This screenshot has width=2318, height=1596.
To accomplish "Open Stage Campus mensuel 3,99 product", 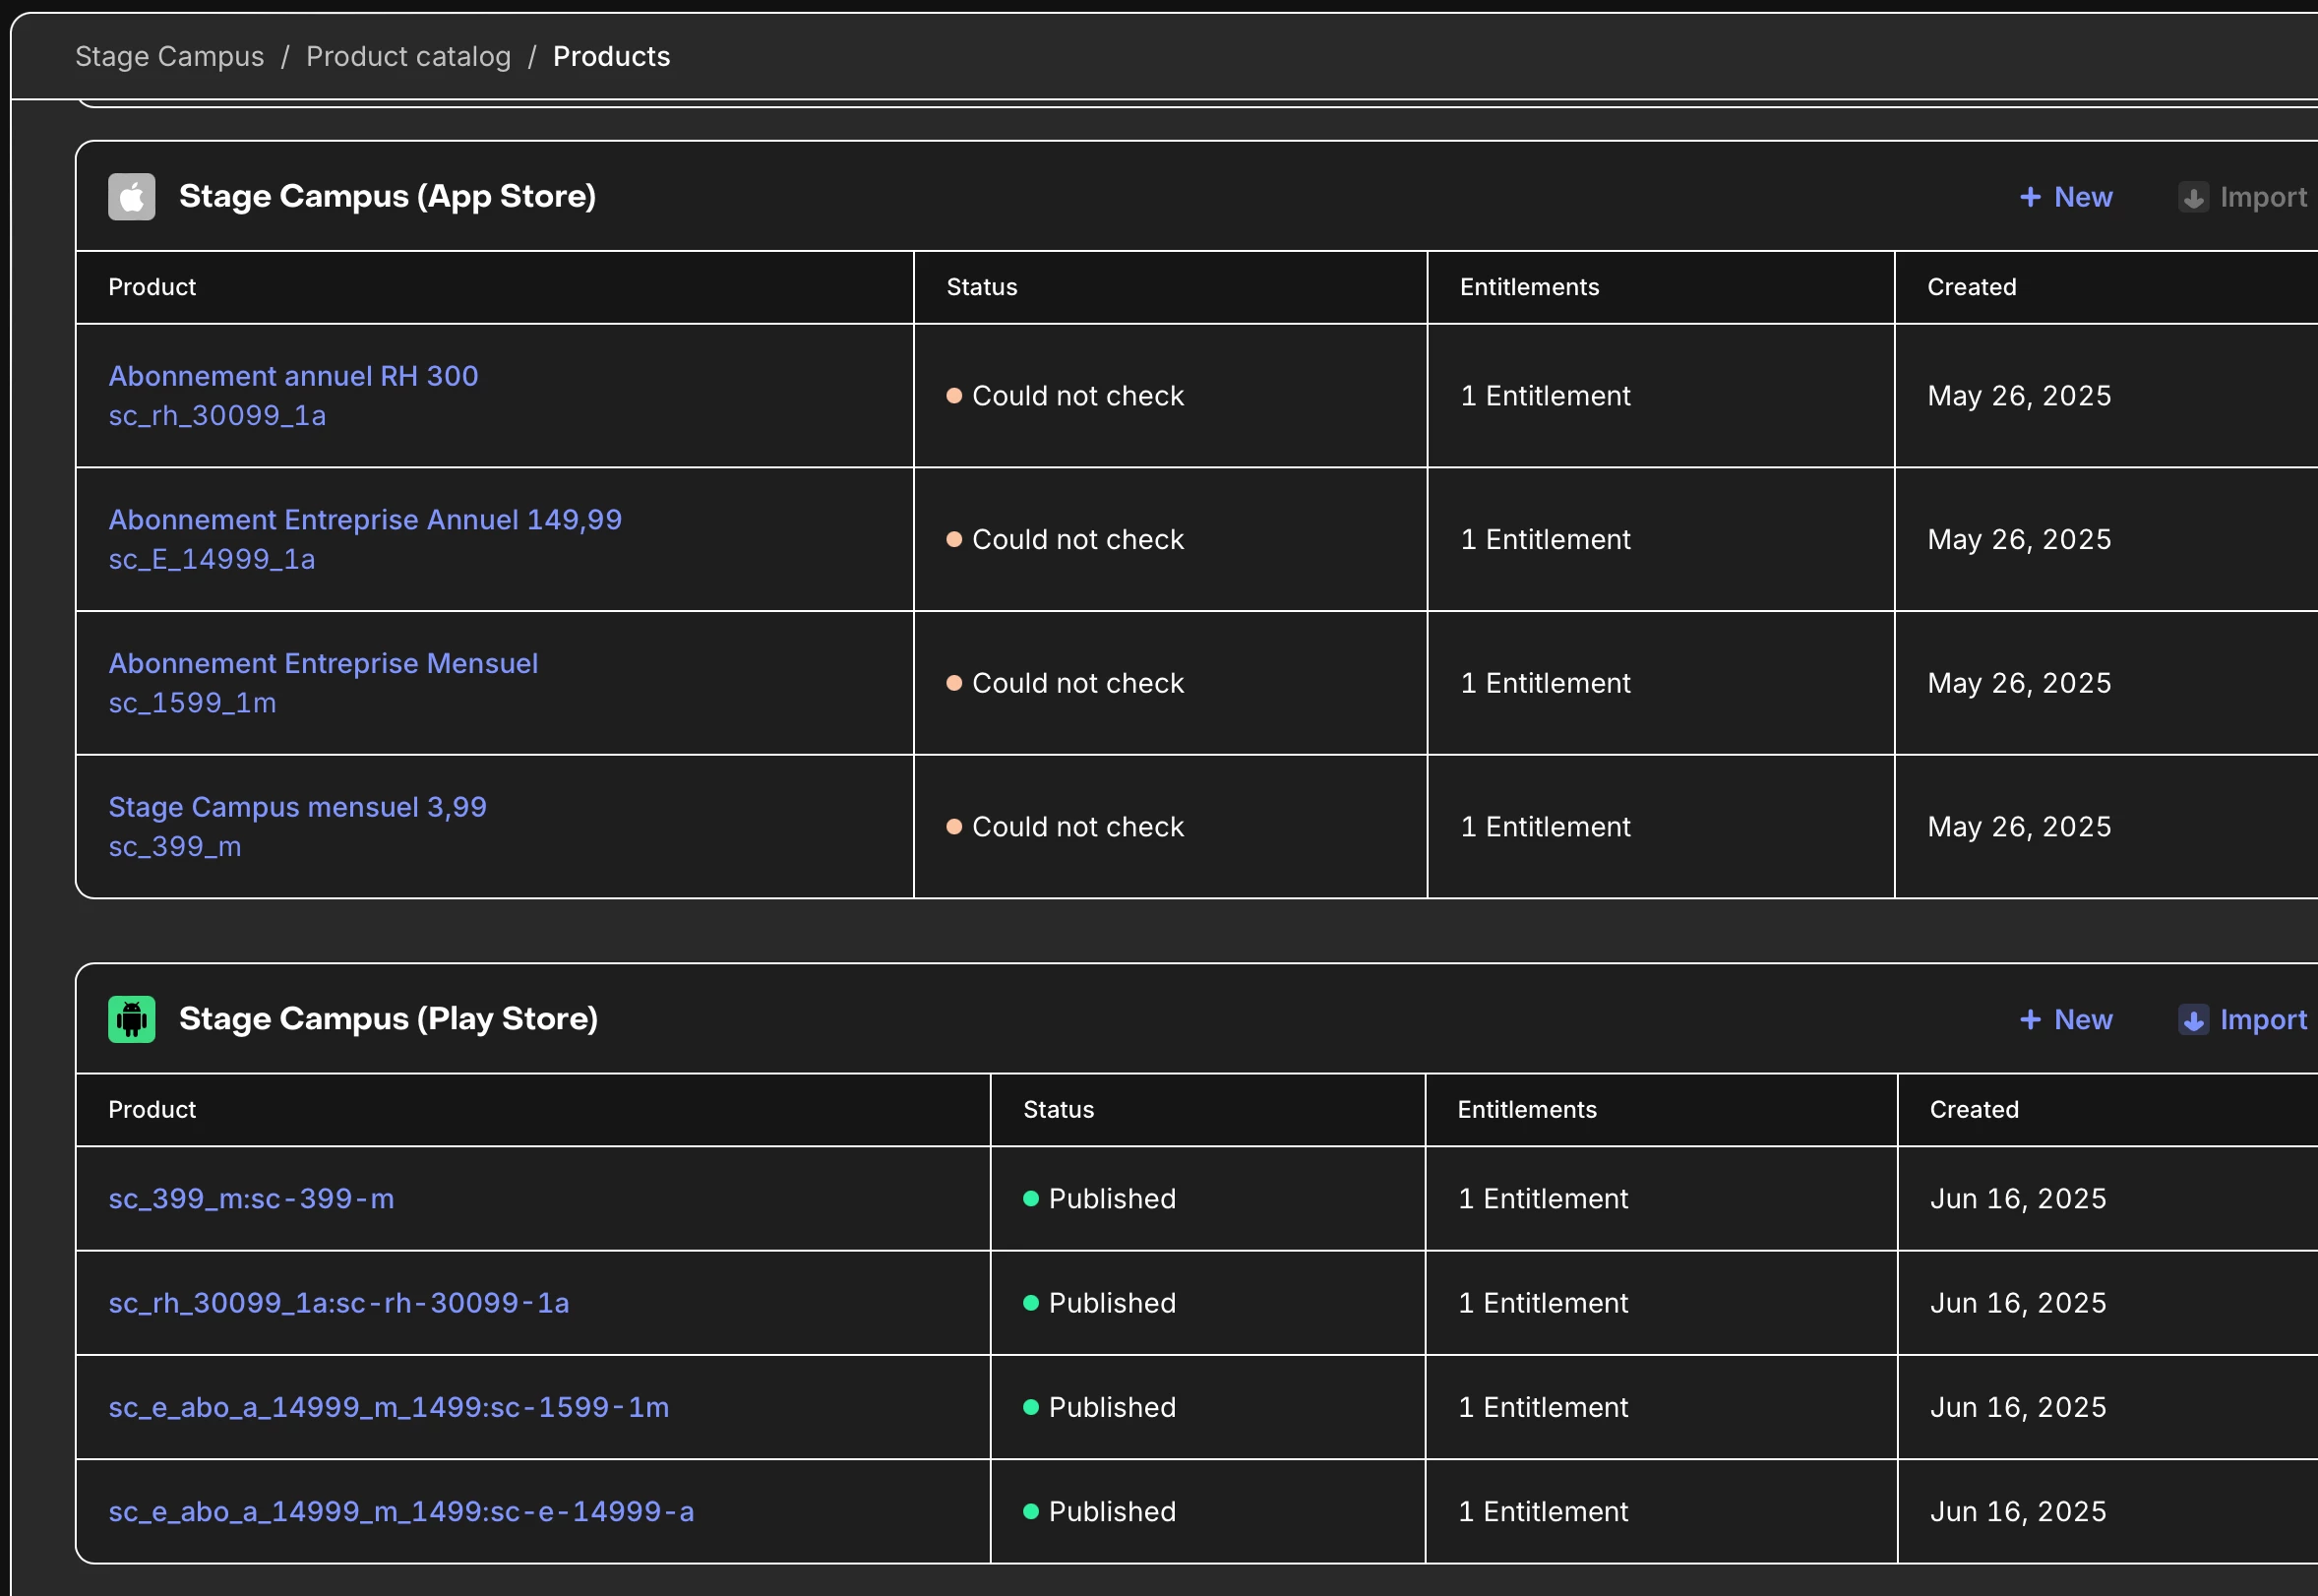I will (x=297, y=807).
